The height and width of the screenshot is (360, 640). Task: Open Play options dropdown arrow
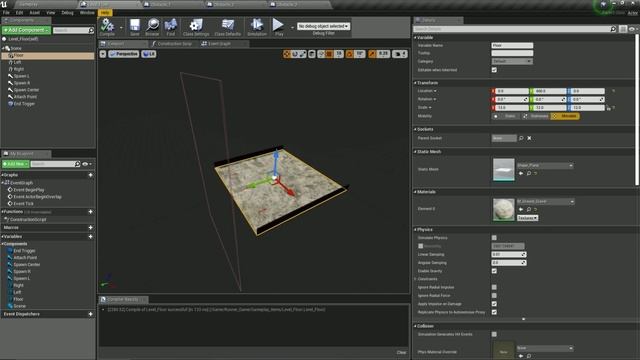[292, 27]
